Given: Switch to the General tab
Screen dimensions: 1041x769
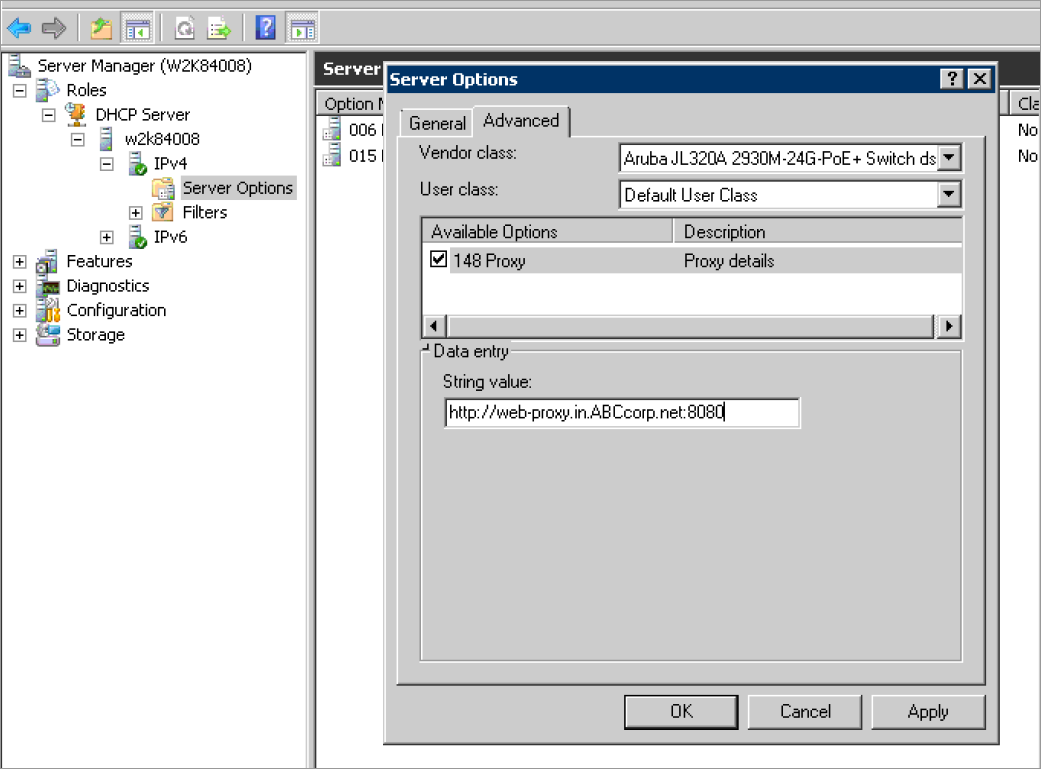Looking at the screenshot, I should pyautogui.click(x=437, y=123).
